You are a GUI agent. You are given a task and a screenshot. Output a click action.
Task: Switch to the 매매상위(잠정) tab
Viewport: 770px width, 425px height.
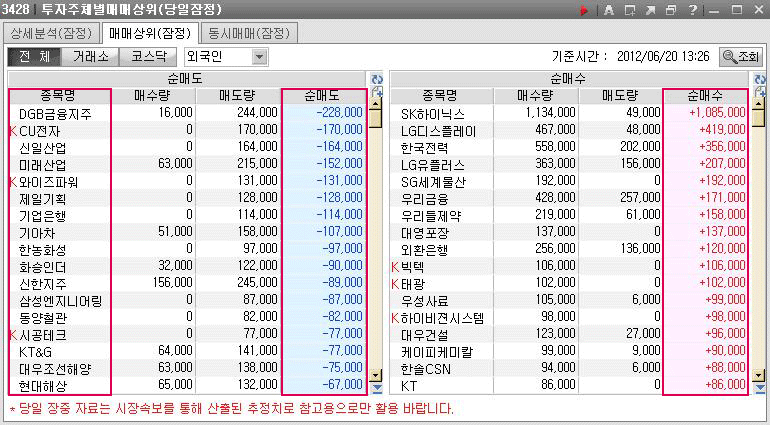pyautogui.click(x=150, y=33)
